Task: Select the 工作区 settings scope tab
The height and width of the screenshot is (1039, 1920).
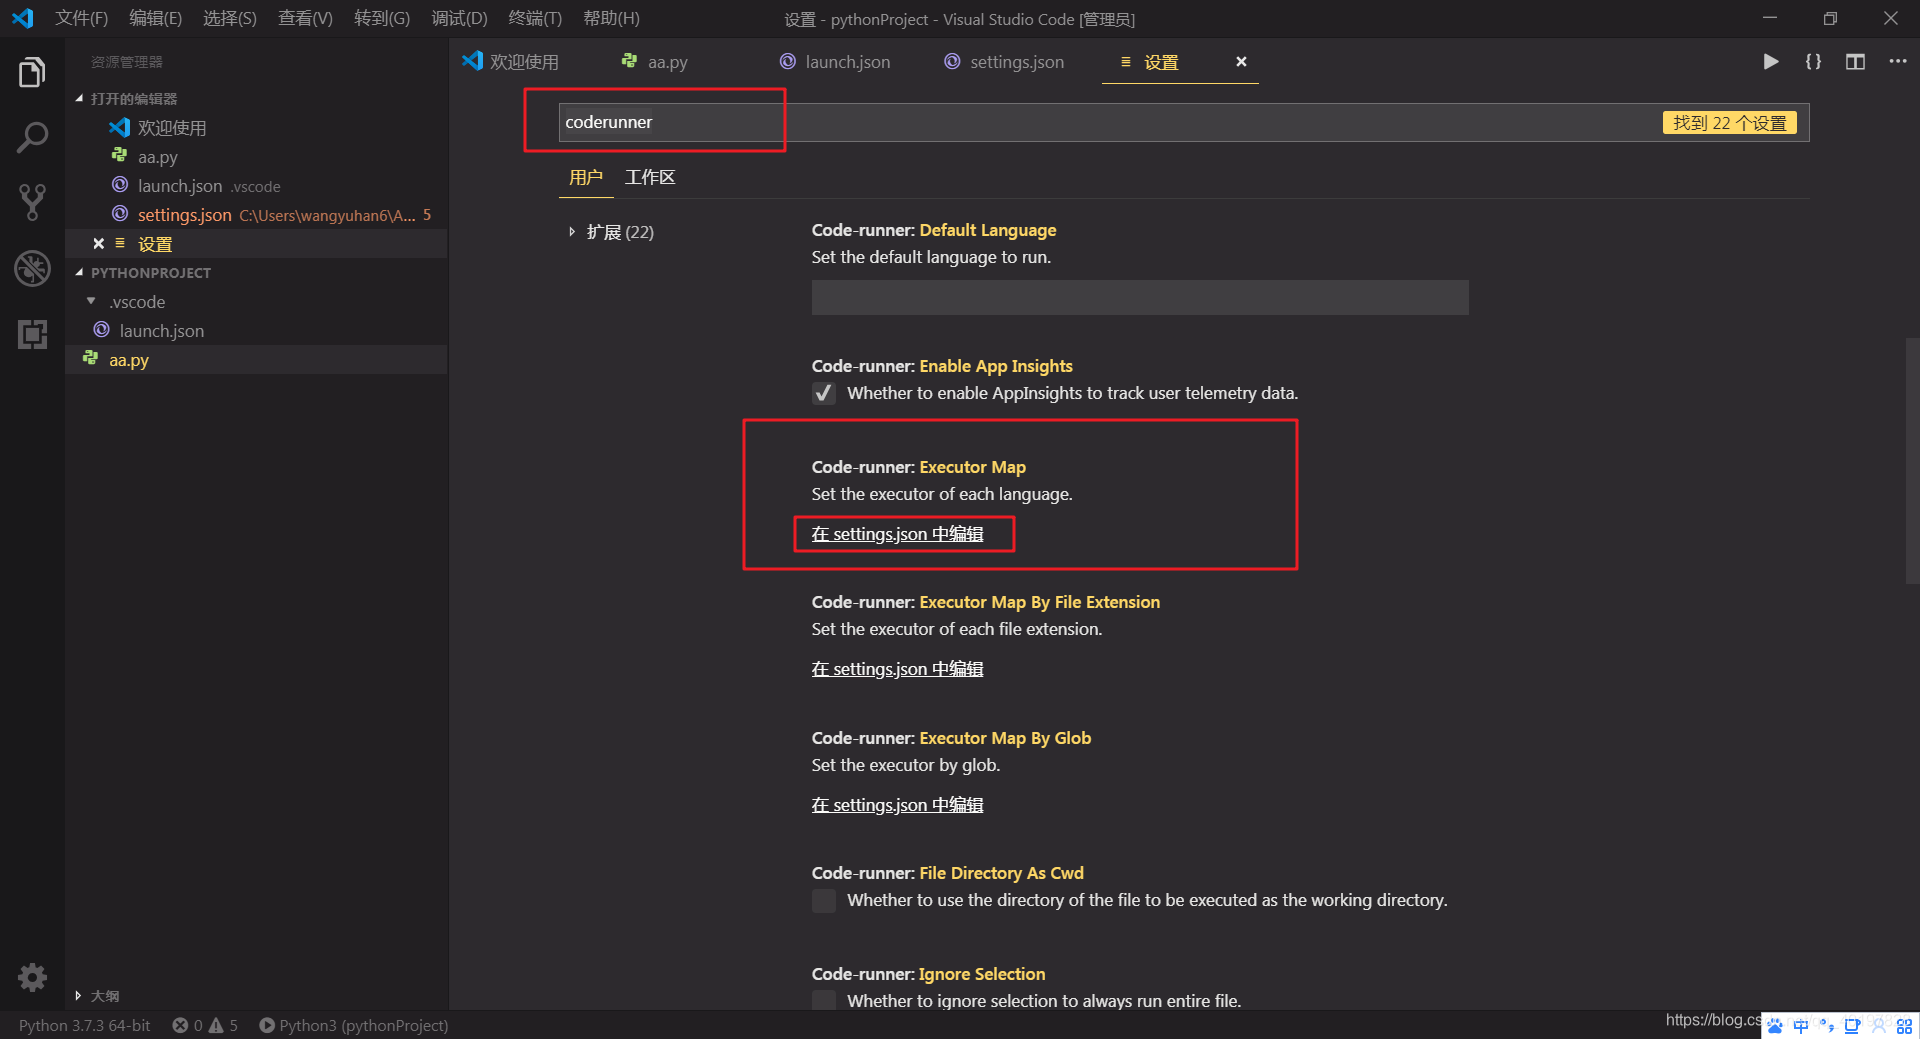Action: point(650,177)
